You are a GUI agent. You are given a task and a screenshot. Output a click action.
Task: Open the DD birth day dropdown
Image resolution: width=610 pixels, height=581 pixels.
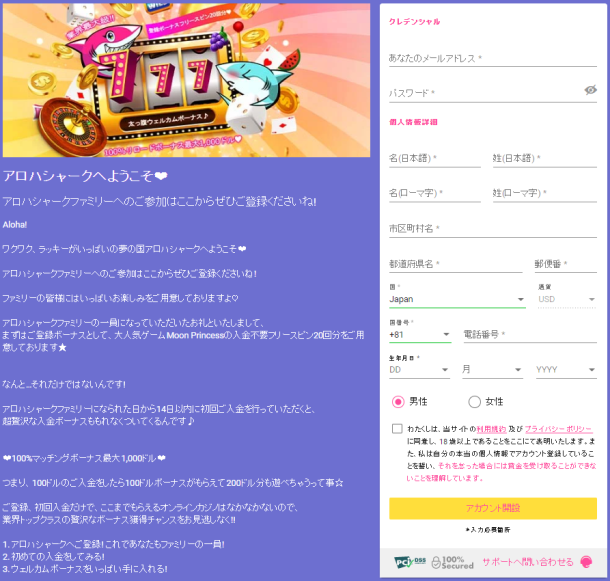pyautogui.click(x=419, y=370)
